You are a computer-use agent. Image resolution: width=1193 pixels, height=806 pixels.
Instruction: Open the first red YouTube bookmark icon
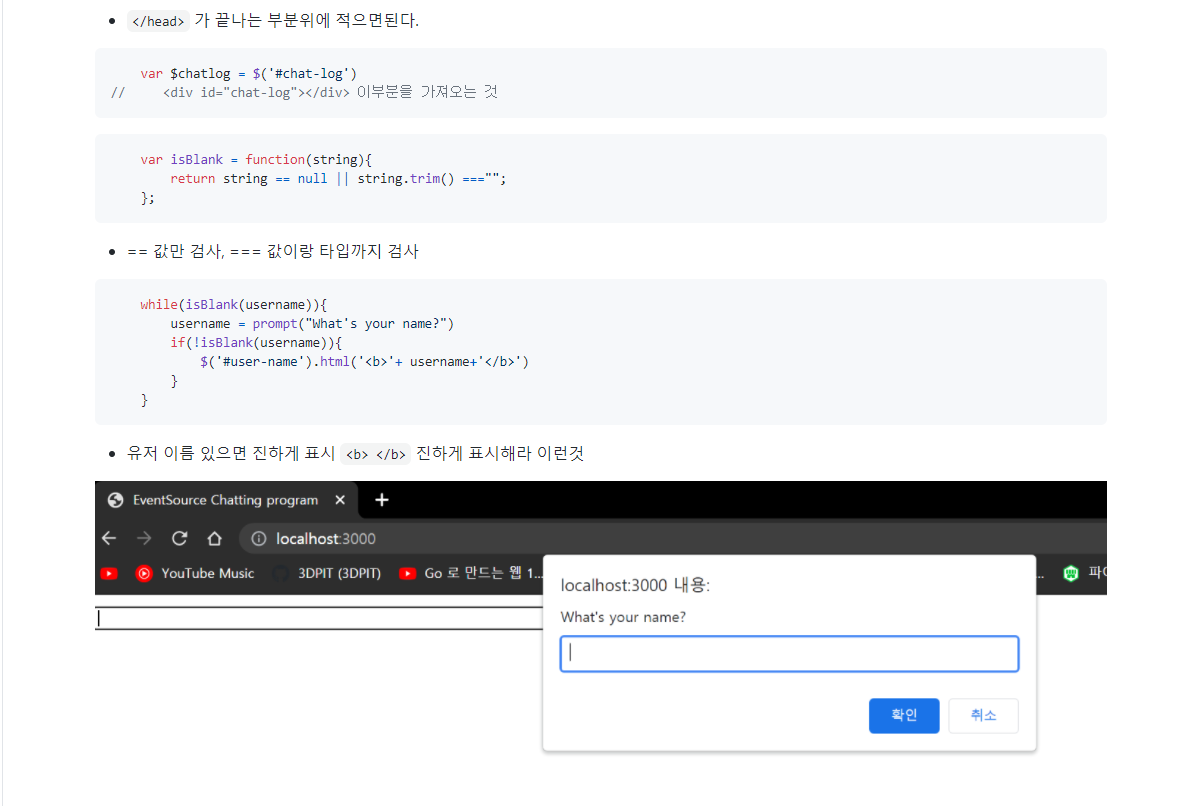point(109,573)
